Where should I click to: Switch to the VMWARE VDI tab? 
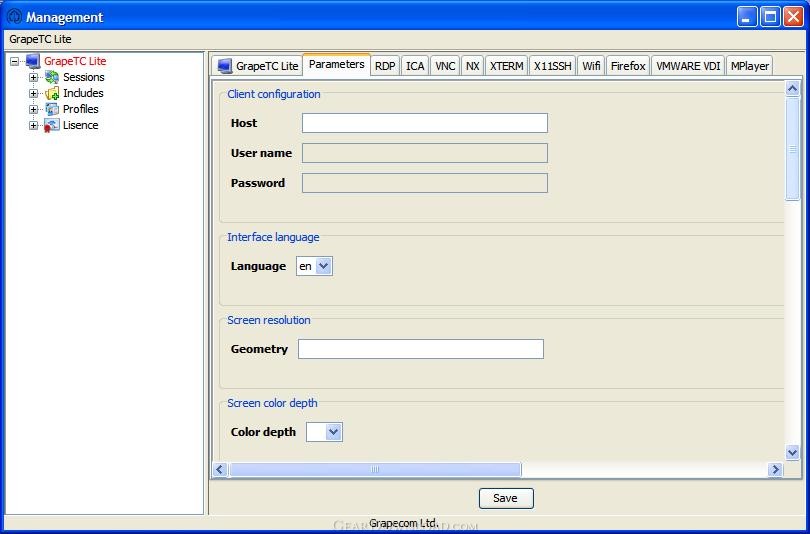pyautogui.click(x=688, y=66)
